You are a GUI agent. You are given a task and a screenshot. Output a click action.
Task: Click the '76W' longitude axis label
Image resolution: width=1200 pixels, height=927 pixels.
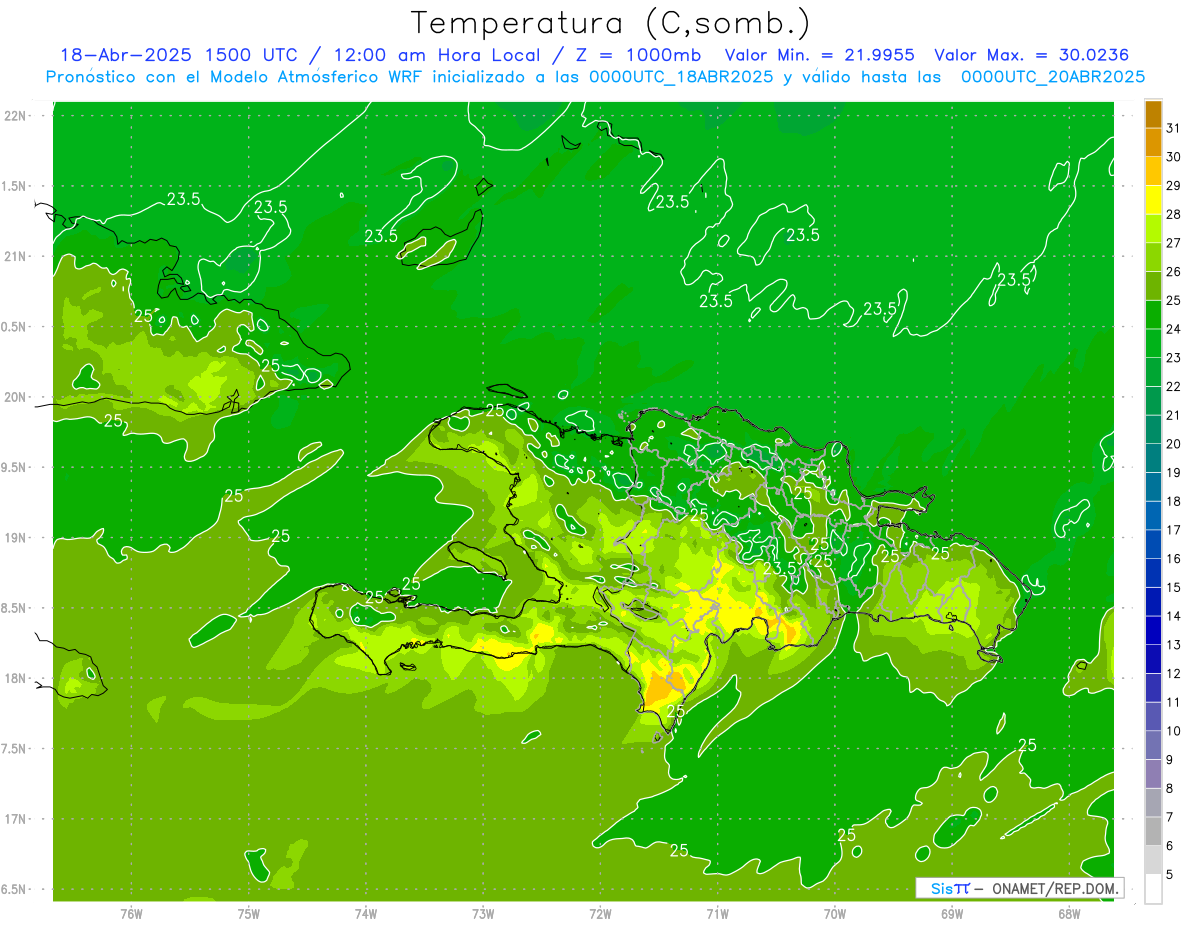131,914
